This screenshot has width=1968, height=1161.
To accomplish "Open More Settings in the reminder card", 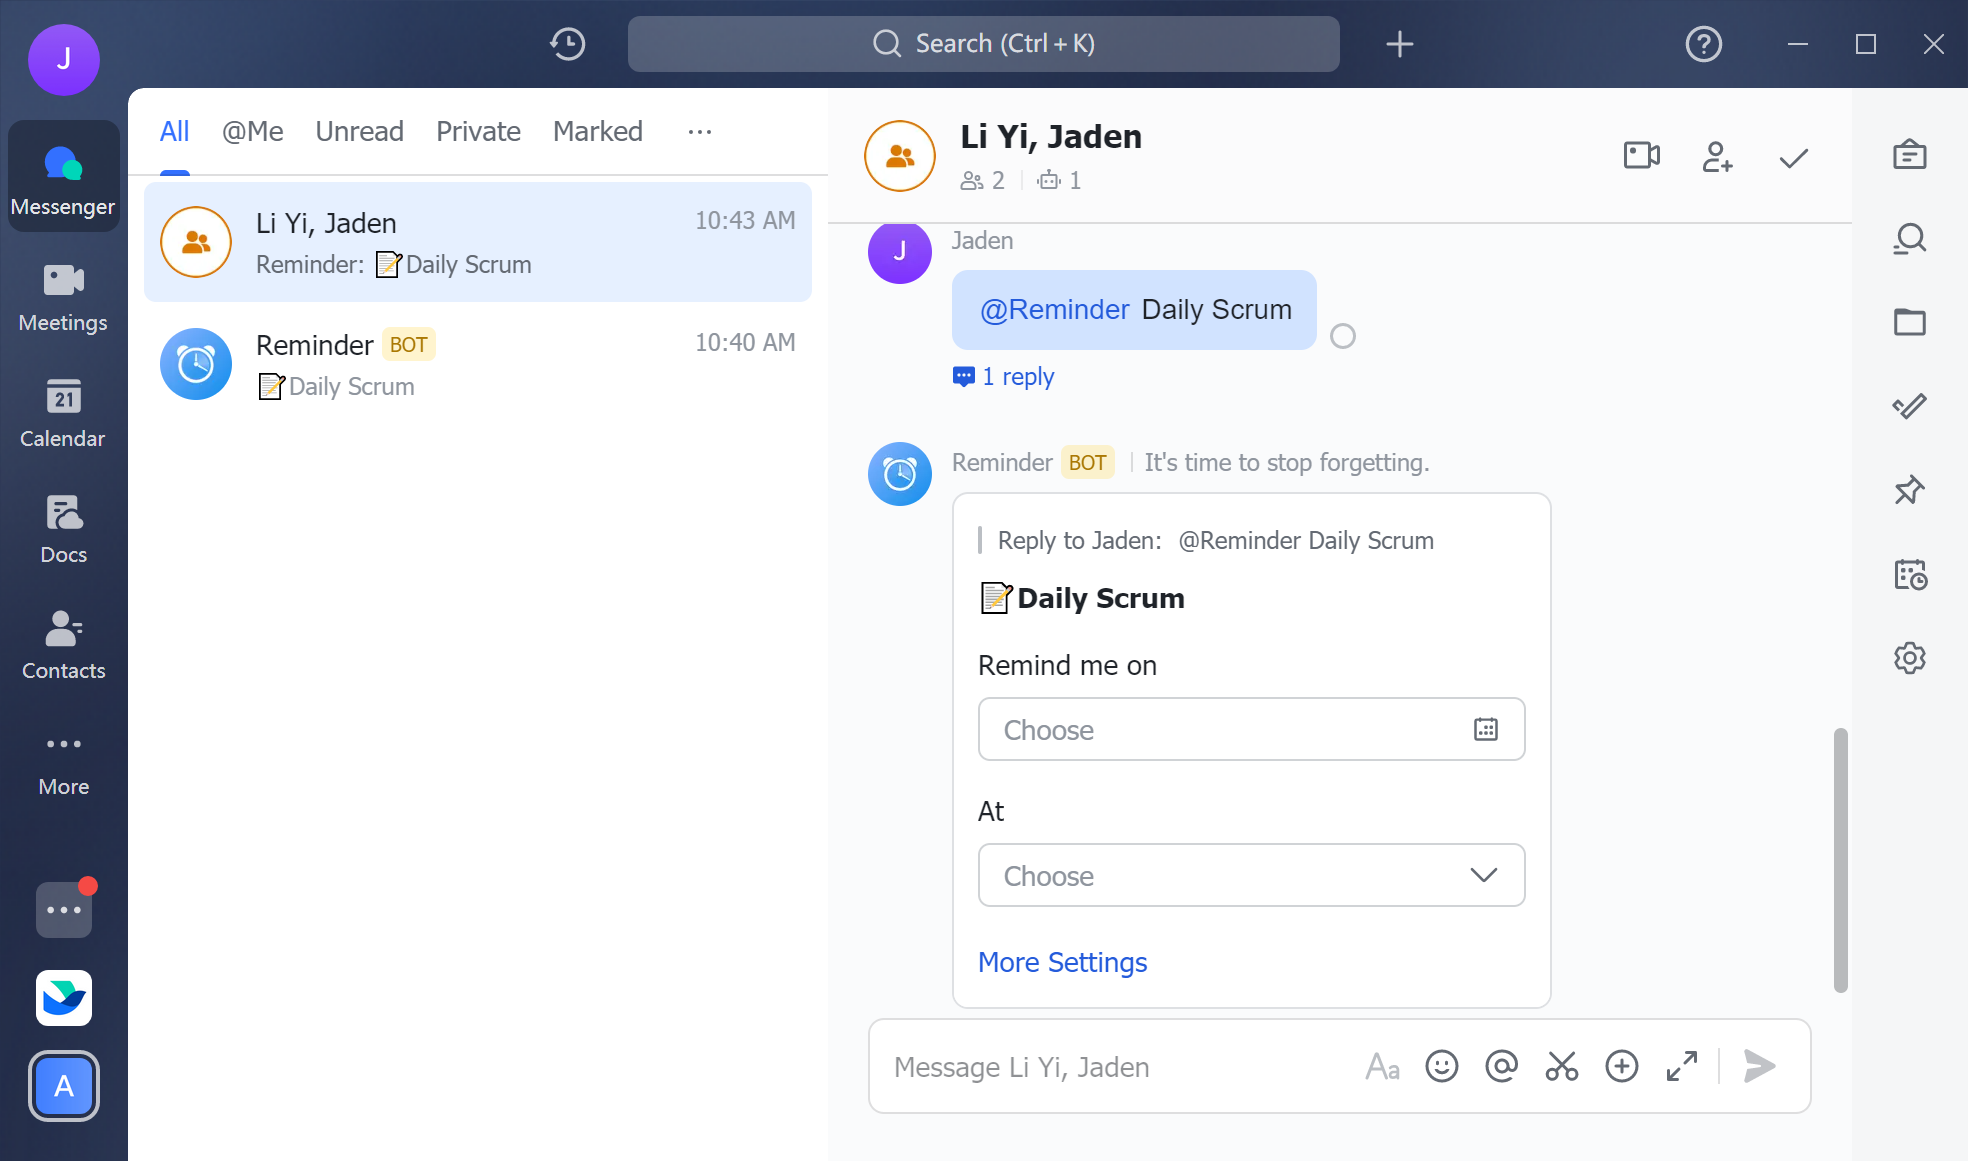I will [1062, 962].
